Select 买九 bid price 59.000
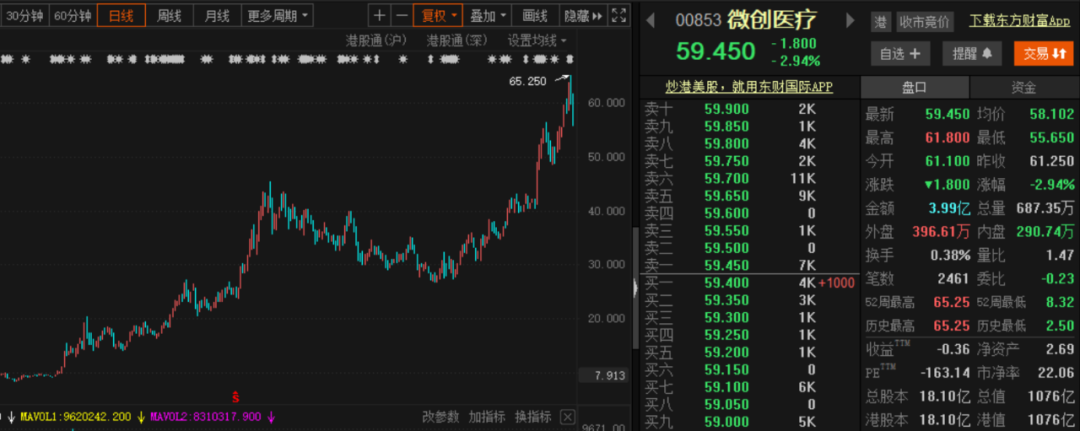 click(726, 422)
